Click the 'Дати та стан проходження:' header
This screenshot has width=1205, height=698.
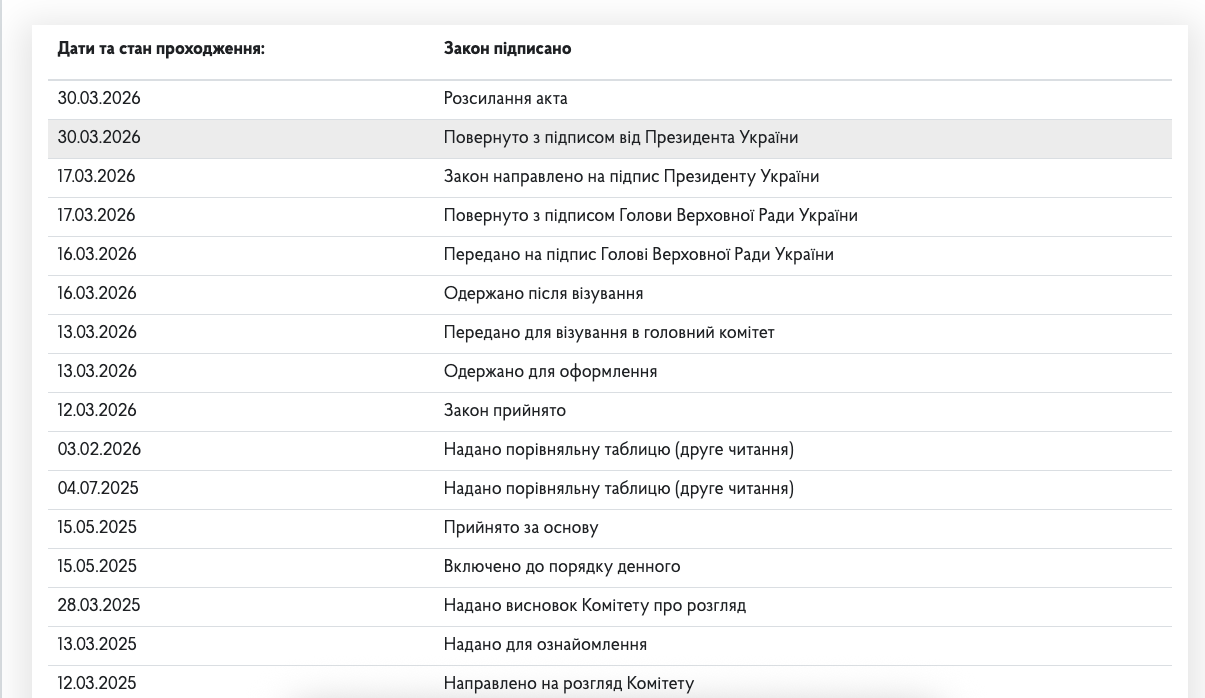[160, 49]
